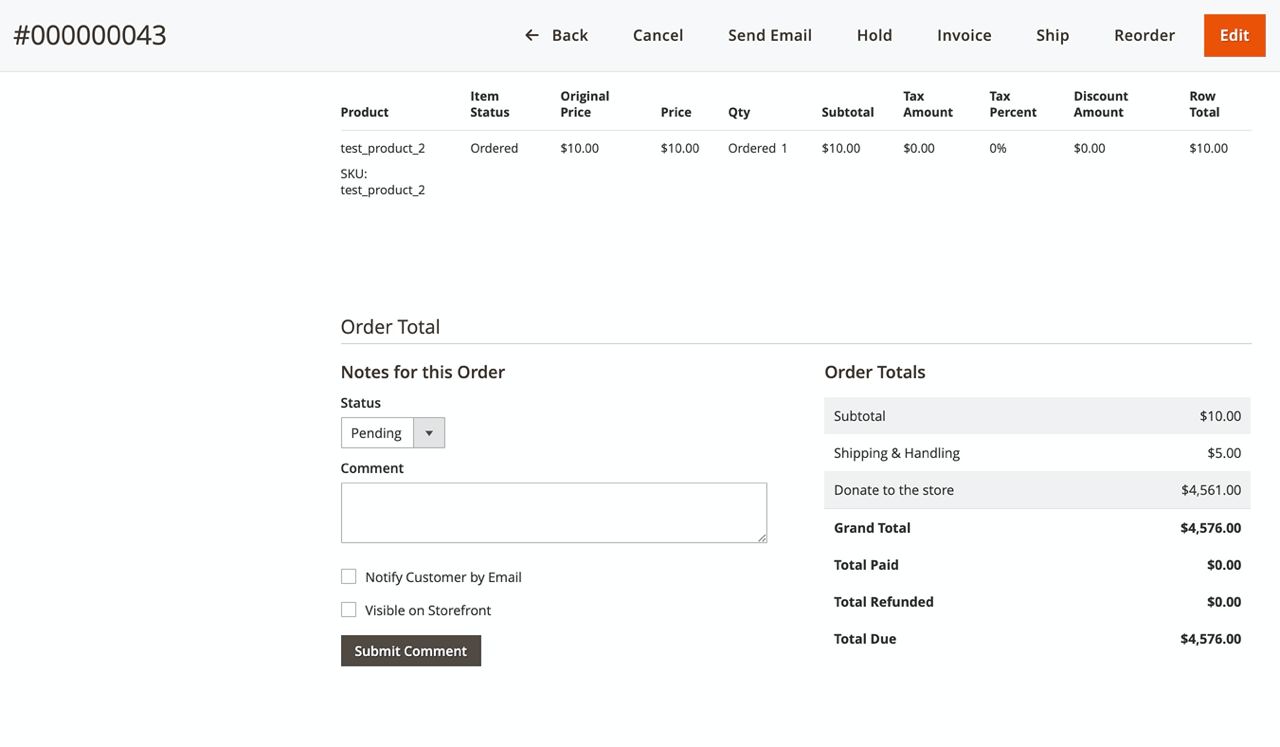Open the Status dropdown showing Pending
Image resolution: width=1280 pixels, height=747 pixels.
pyautogui.click(x=378, y=433)
